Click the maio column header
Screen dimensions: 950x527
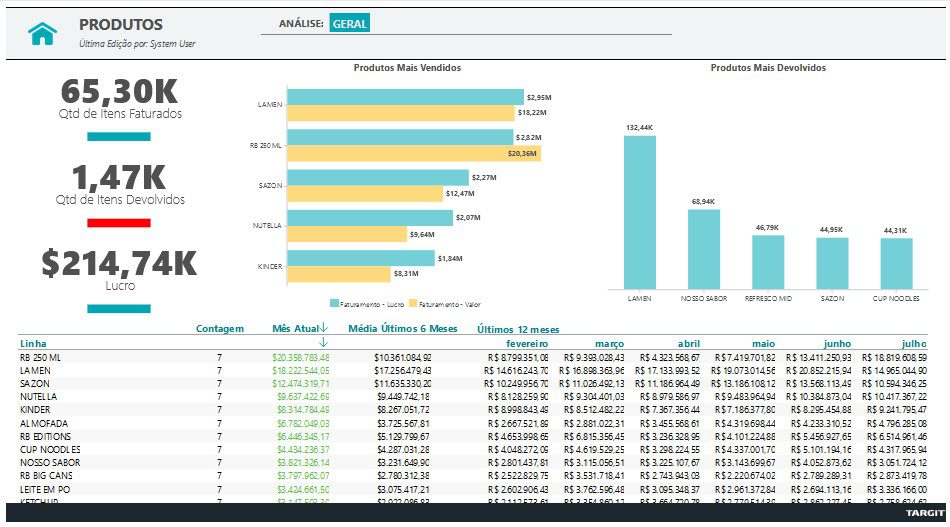click(763, 343)
